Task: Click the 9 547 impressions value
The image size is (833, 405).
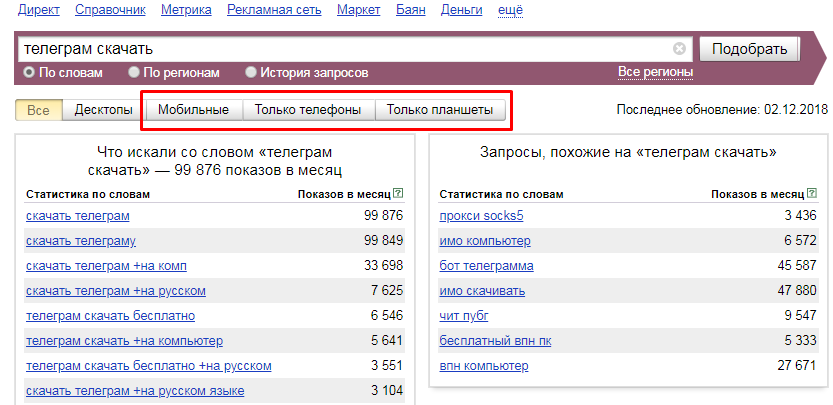Action: click(801, 315)
